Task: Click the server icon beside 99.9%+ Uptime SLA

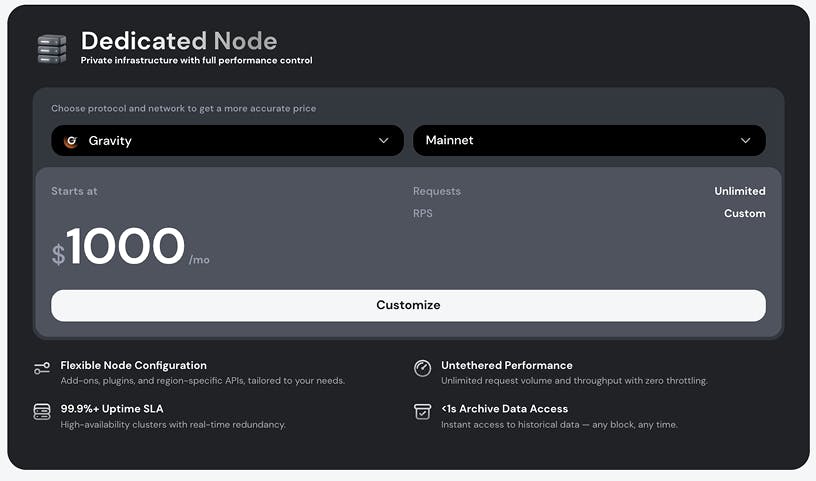Action: (x=42, y=412)
